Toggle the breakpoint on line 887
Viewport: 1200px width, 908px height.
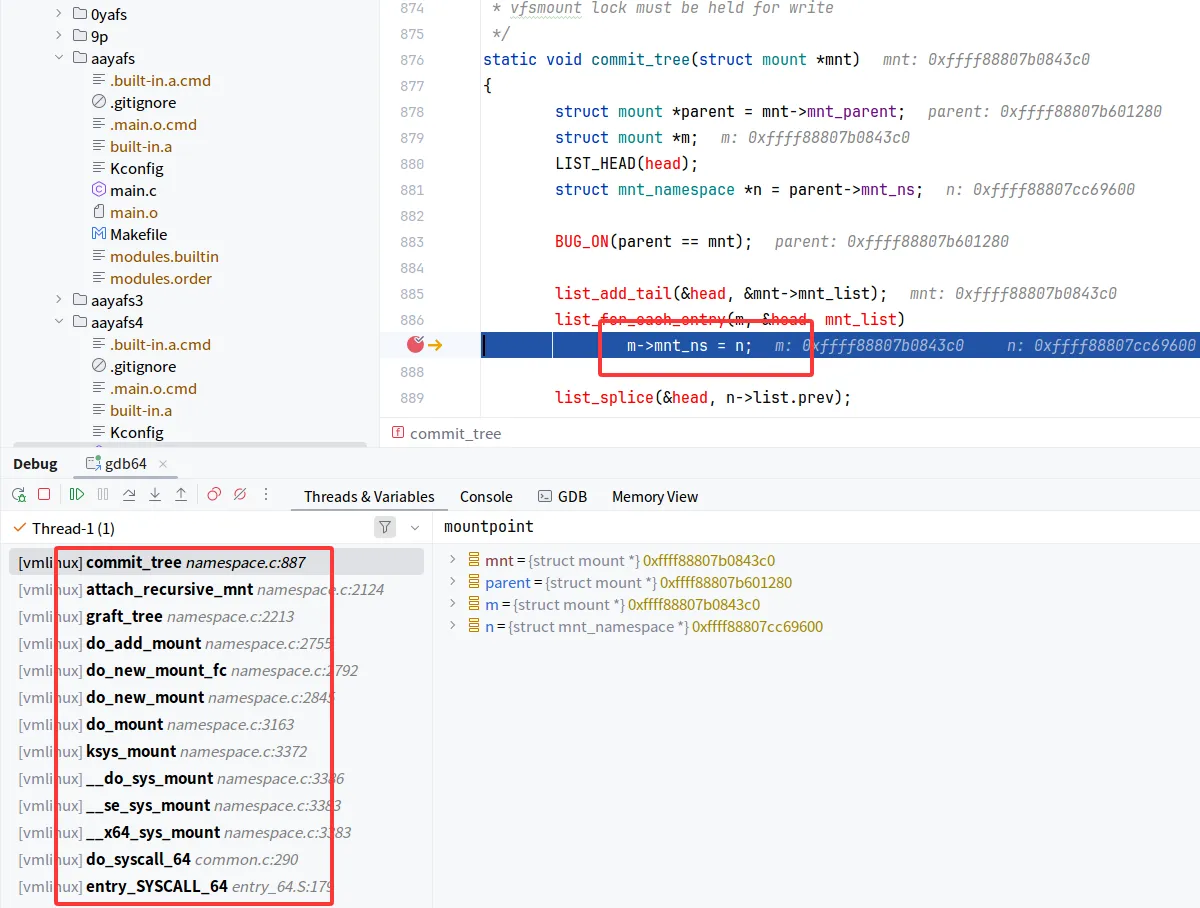click(x=415, y=345)
